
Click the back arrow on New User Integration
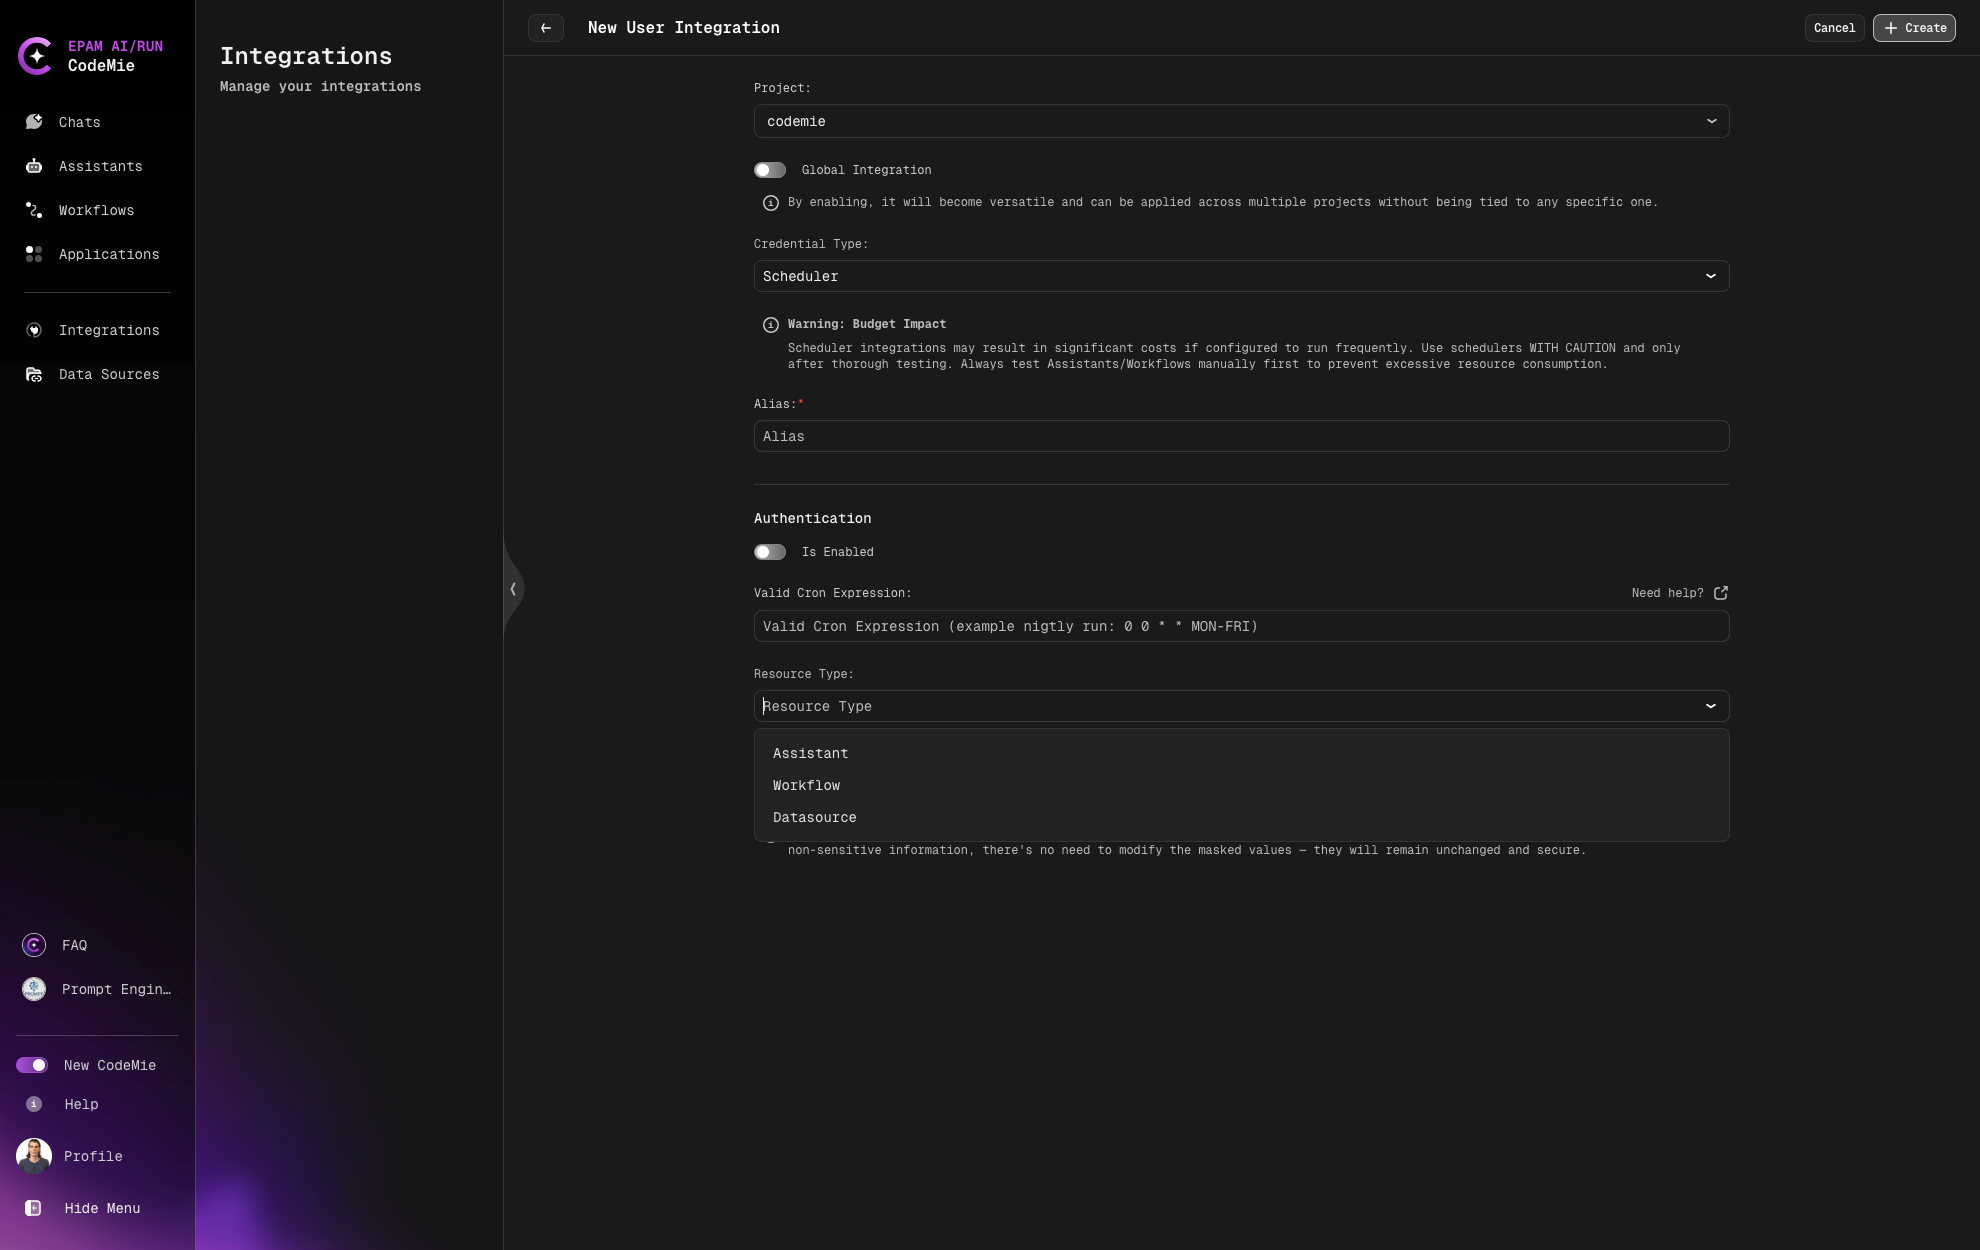pos(546,28)
